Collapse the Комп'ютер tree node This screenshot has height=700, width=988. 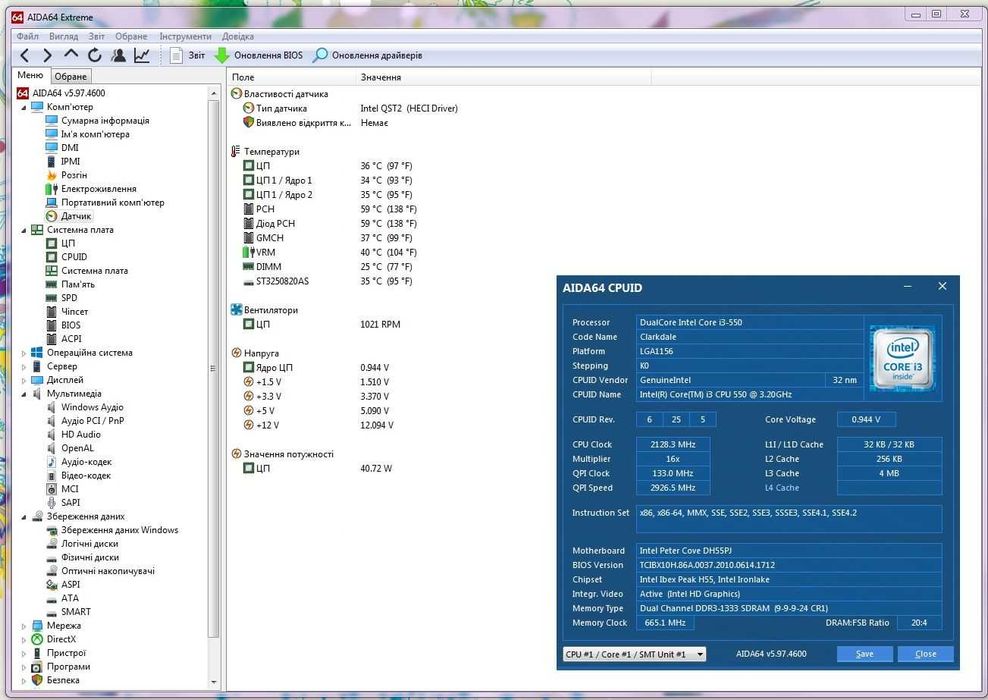pos(24,107)
